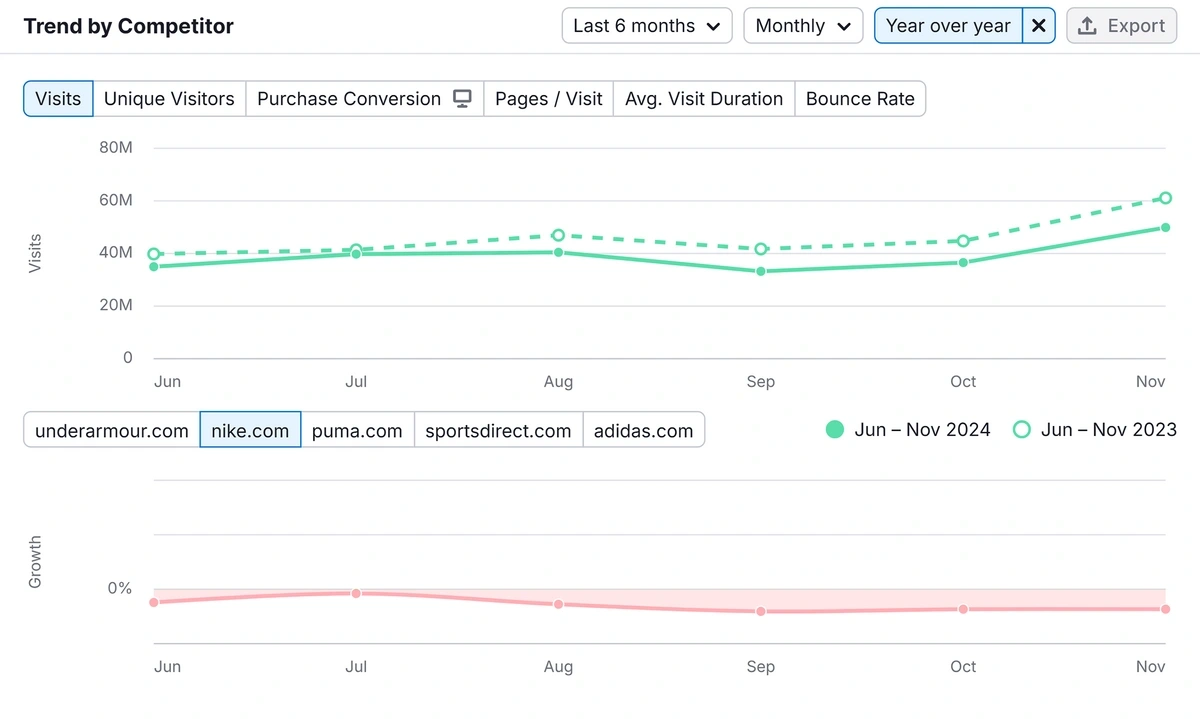Show the Avg. Visit Duration tab
Image resolution: width=1200 pixels, height=719 pixels.
704,99
